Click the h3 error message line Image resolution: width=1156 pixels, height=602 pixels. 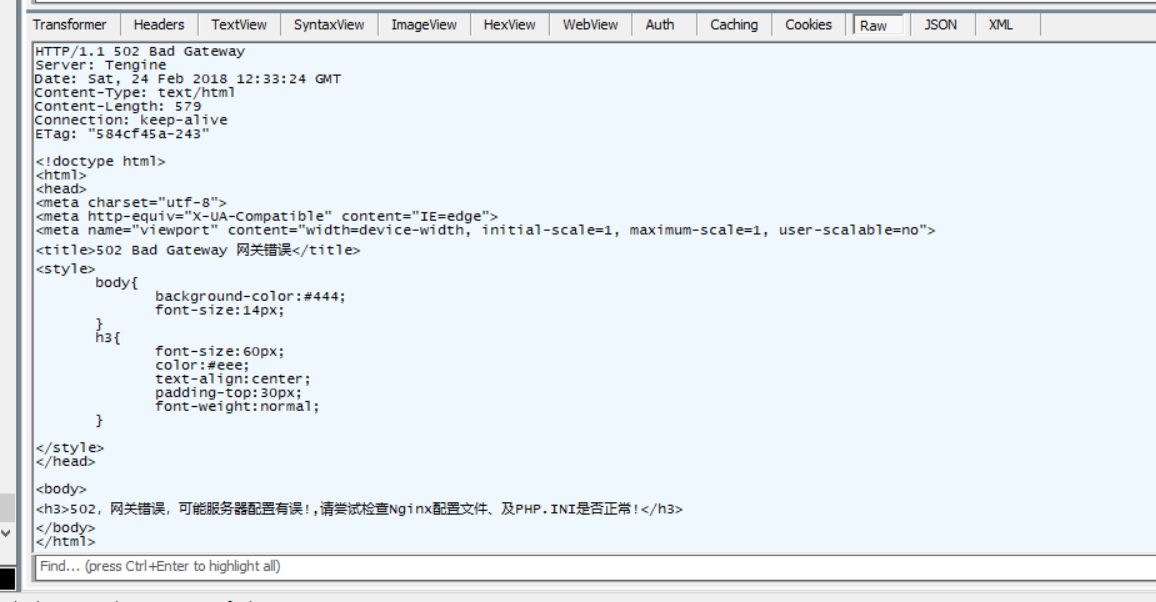(360, 509)
